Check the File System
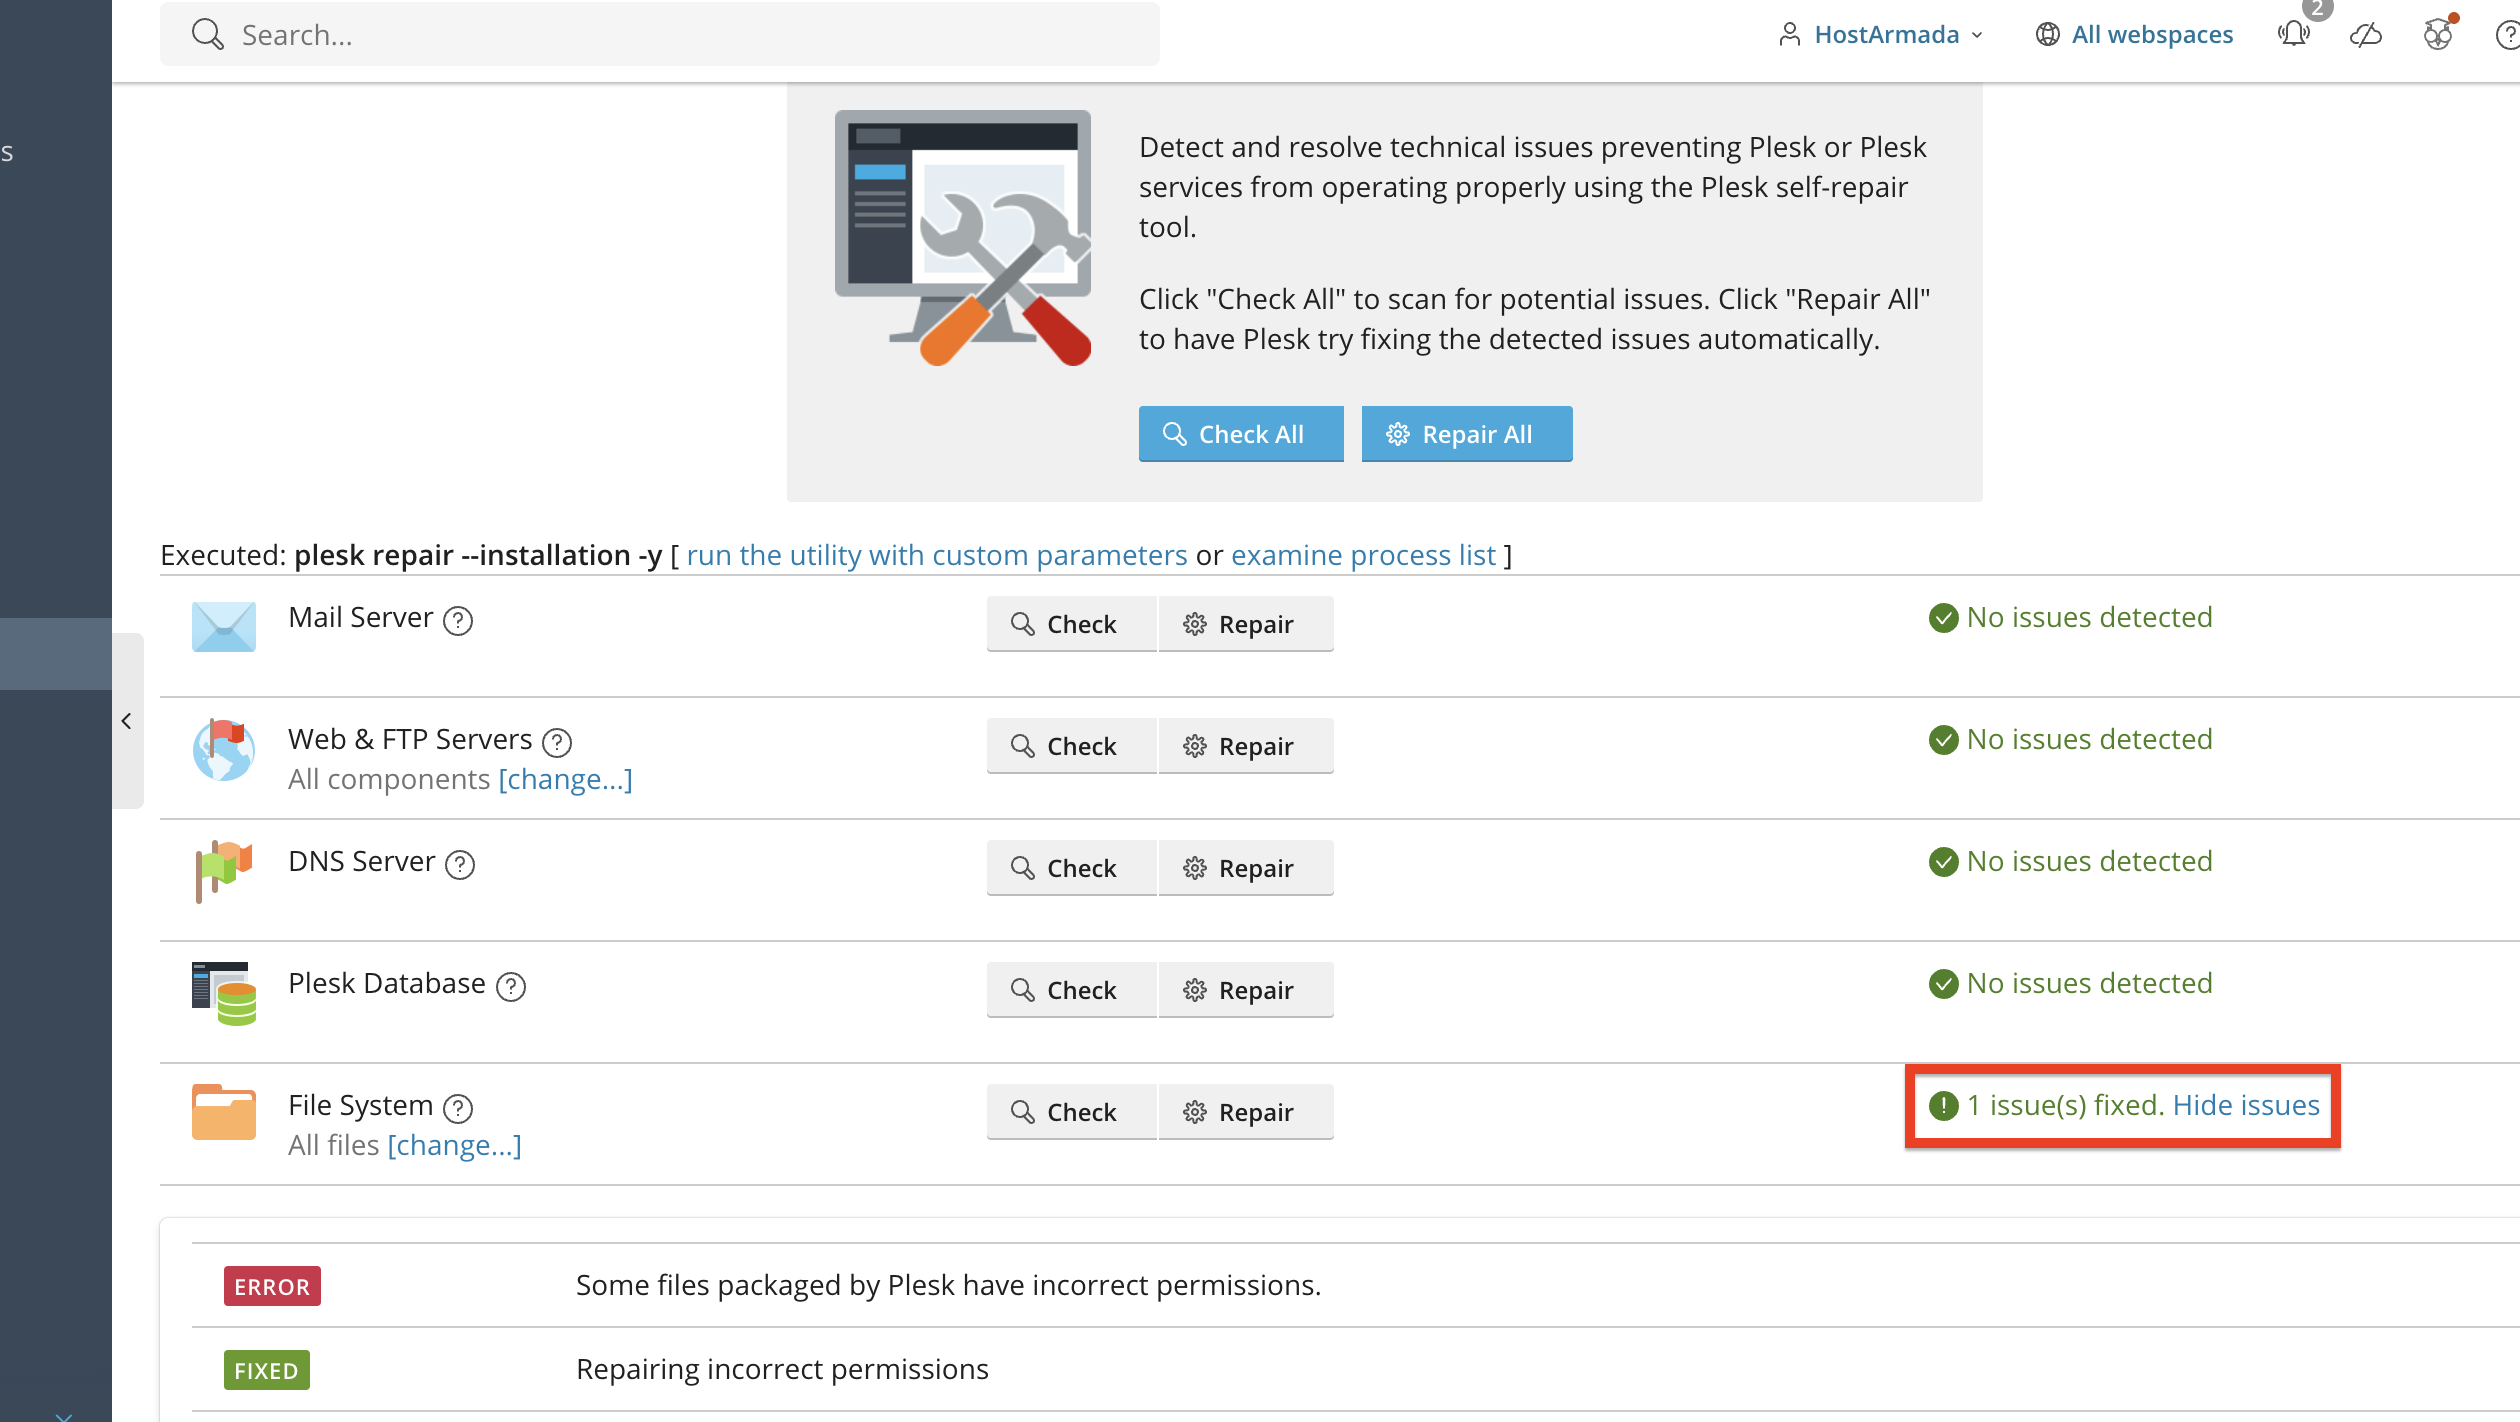This screenshot has width=2520, height=1422. (x=1071, y=1112)
